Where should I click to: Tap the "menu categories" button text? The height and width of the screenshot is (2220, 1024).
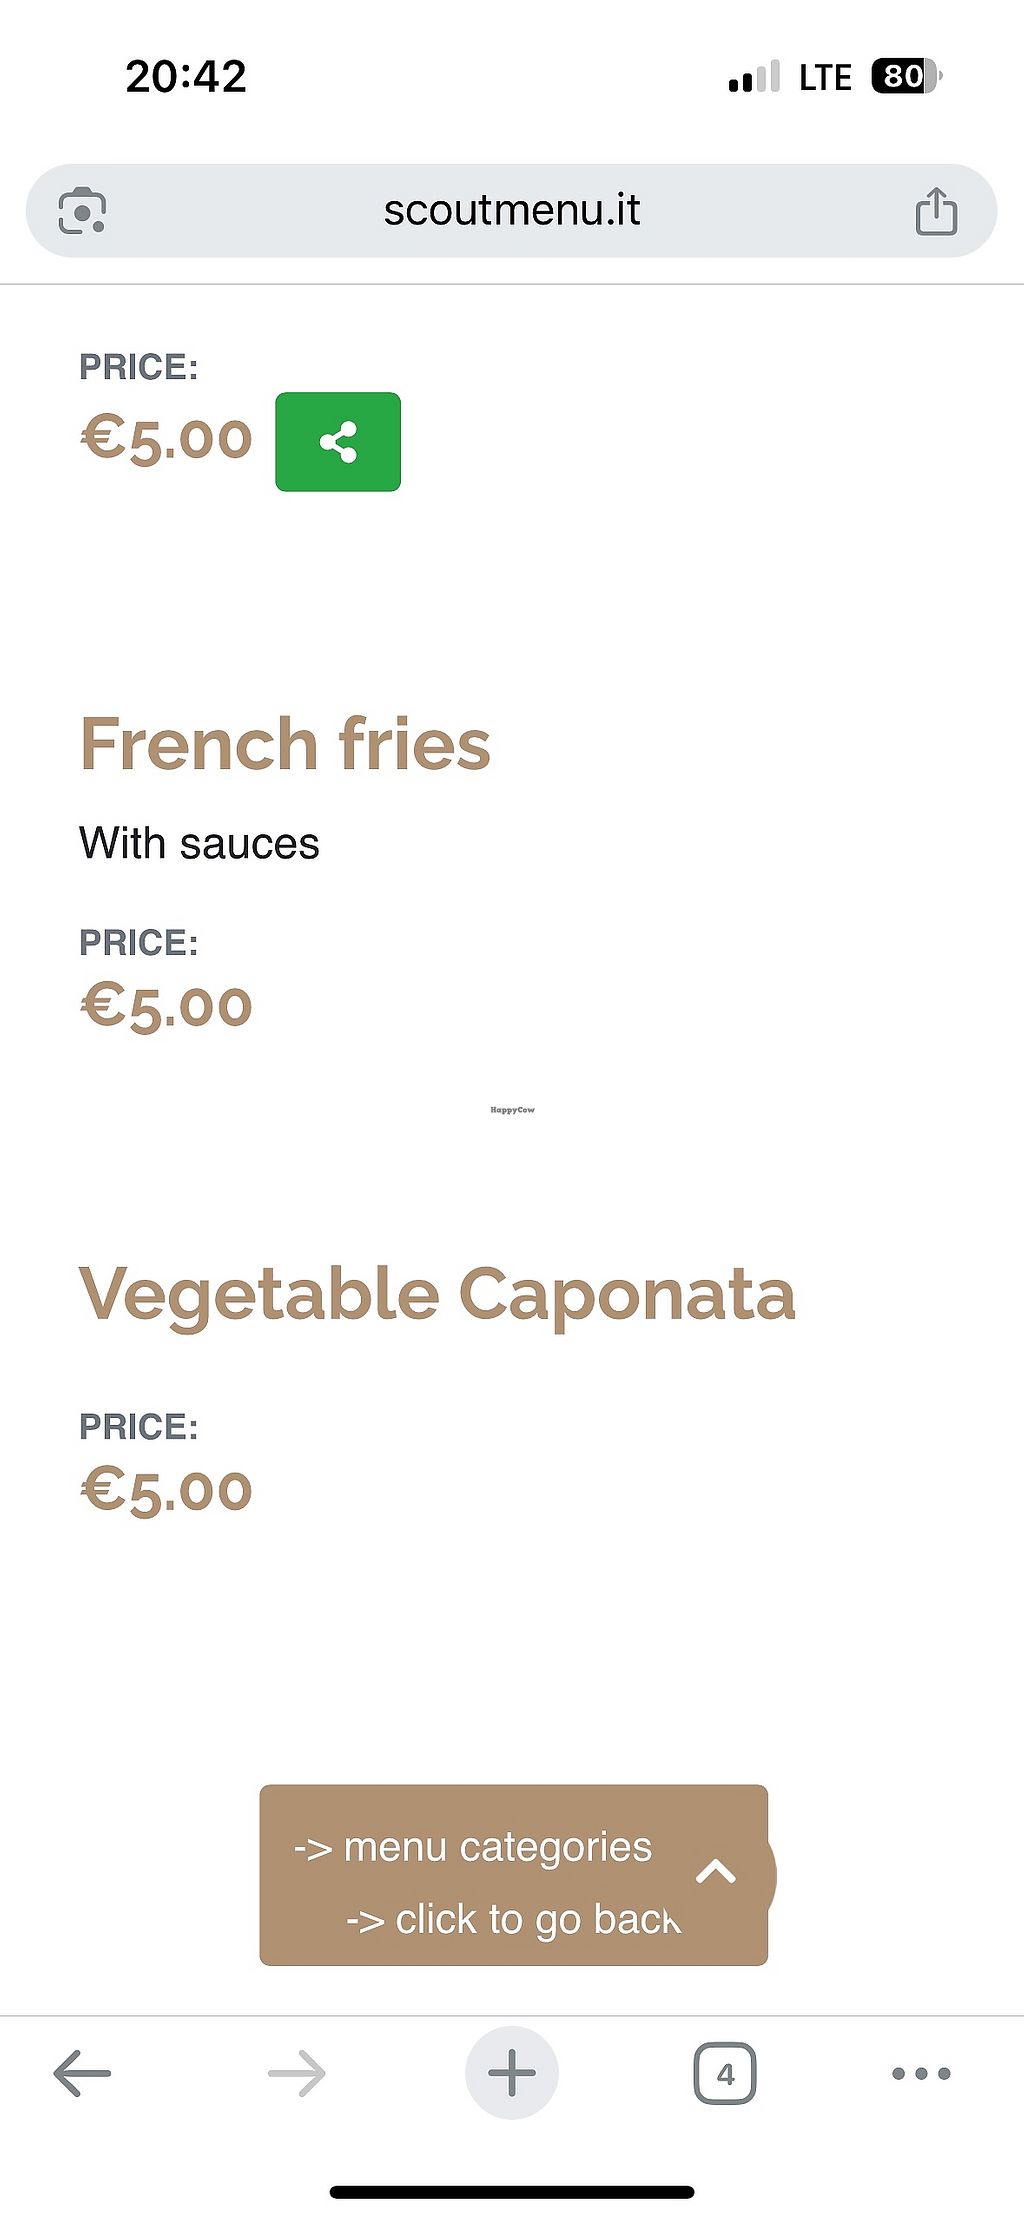point(473,1848)
